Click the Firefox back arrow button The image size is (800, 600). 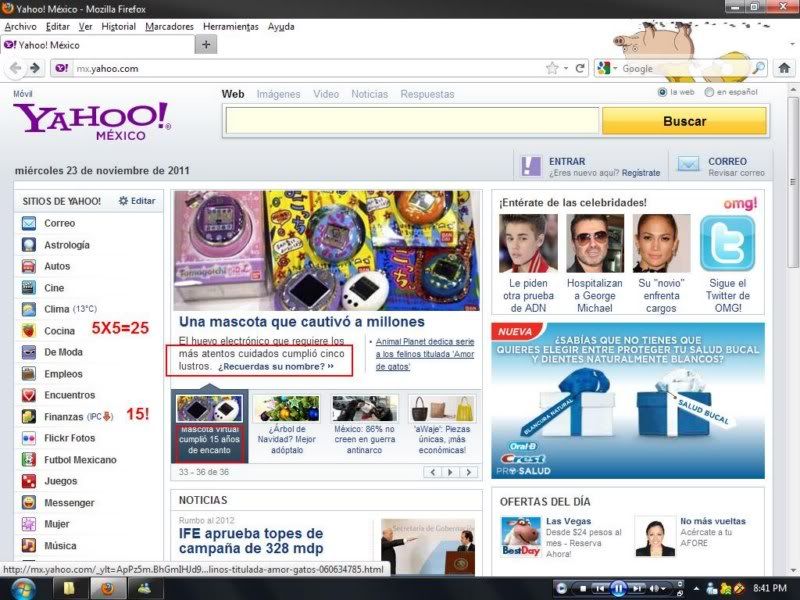(x=16, y=68)
